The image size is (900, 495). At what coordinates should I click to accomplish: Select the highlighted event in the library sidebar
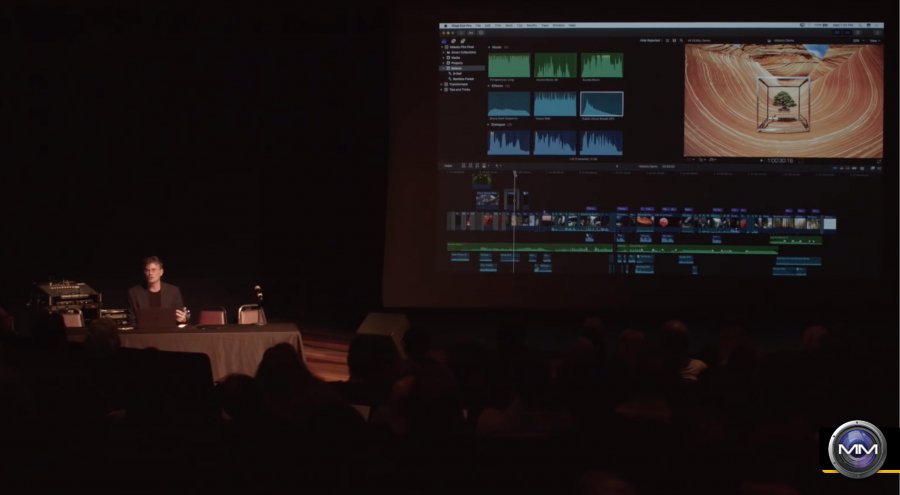tap(463, 68)
